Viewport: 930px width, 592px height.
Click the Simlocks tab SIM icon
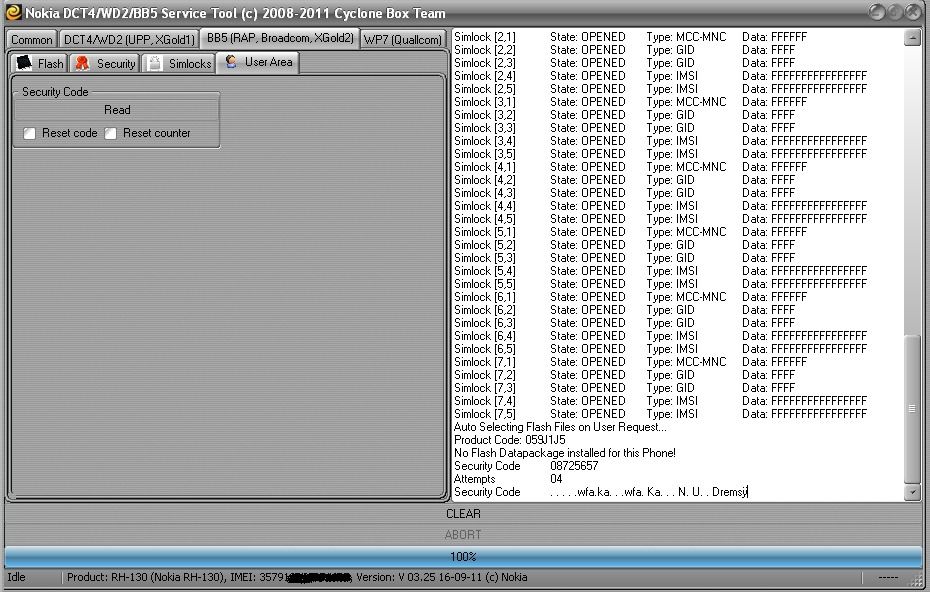pyautogui.click(x=154, y=63)
